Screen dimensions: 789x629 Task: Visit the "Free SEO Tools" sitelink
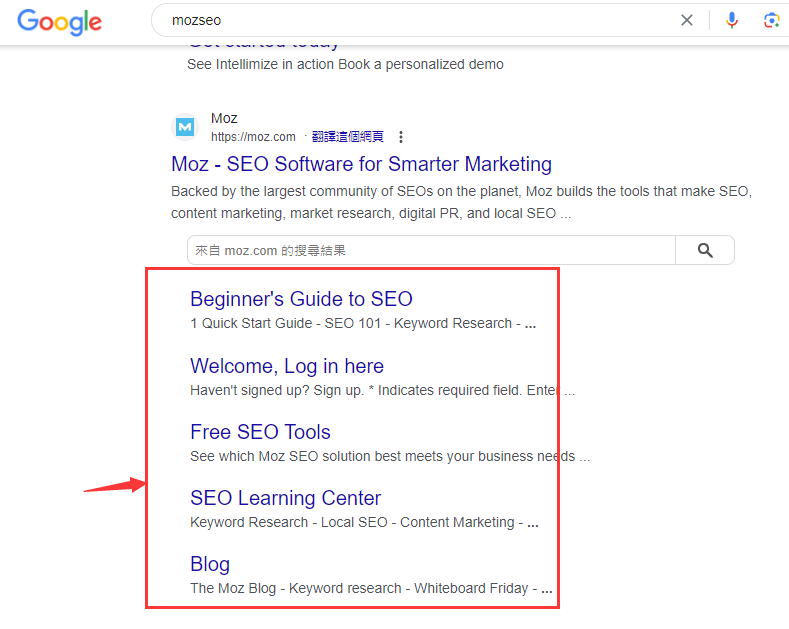pyautogui.click(x=260, y=432)
